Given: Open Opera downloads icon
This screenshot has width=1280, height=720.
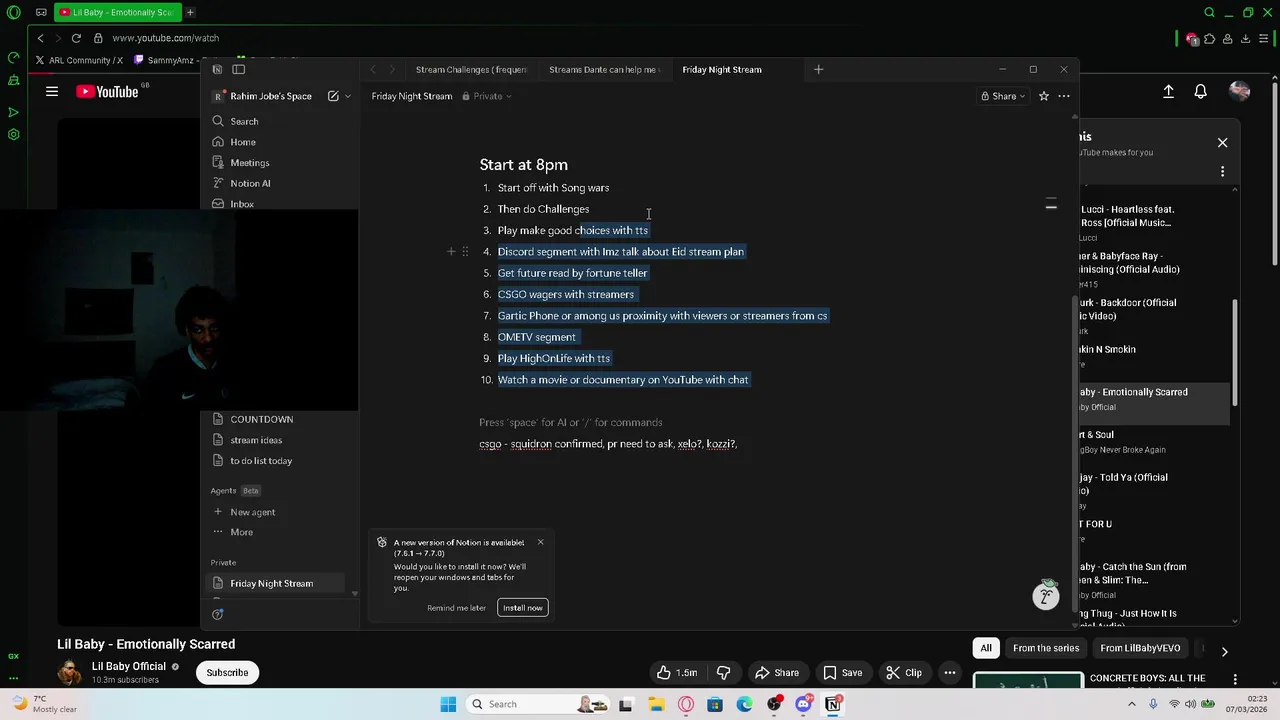Looking at the screenshot, I should 1246,38.
